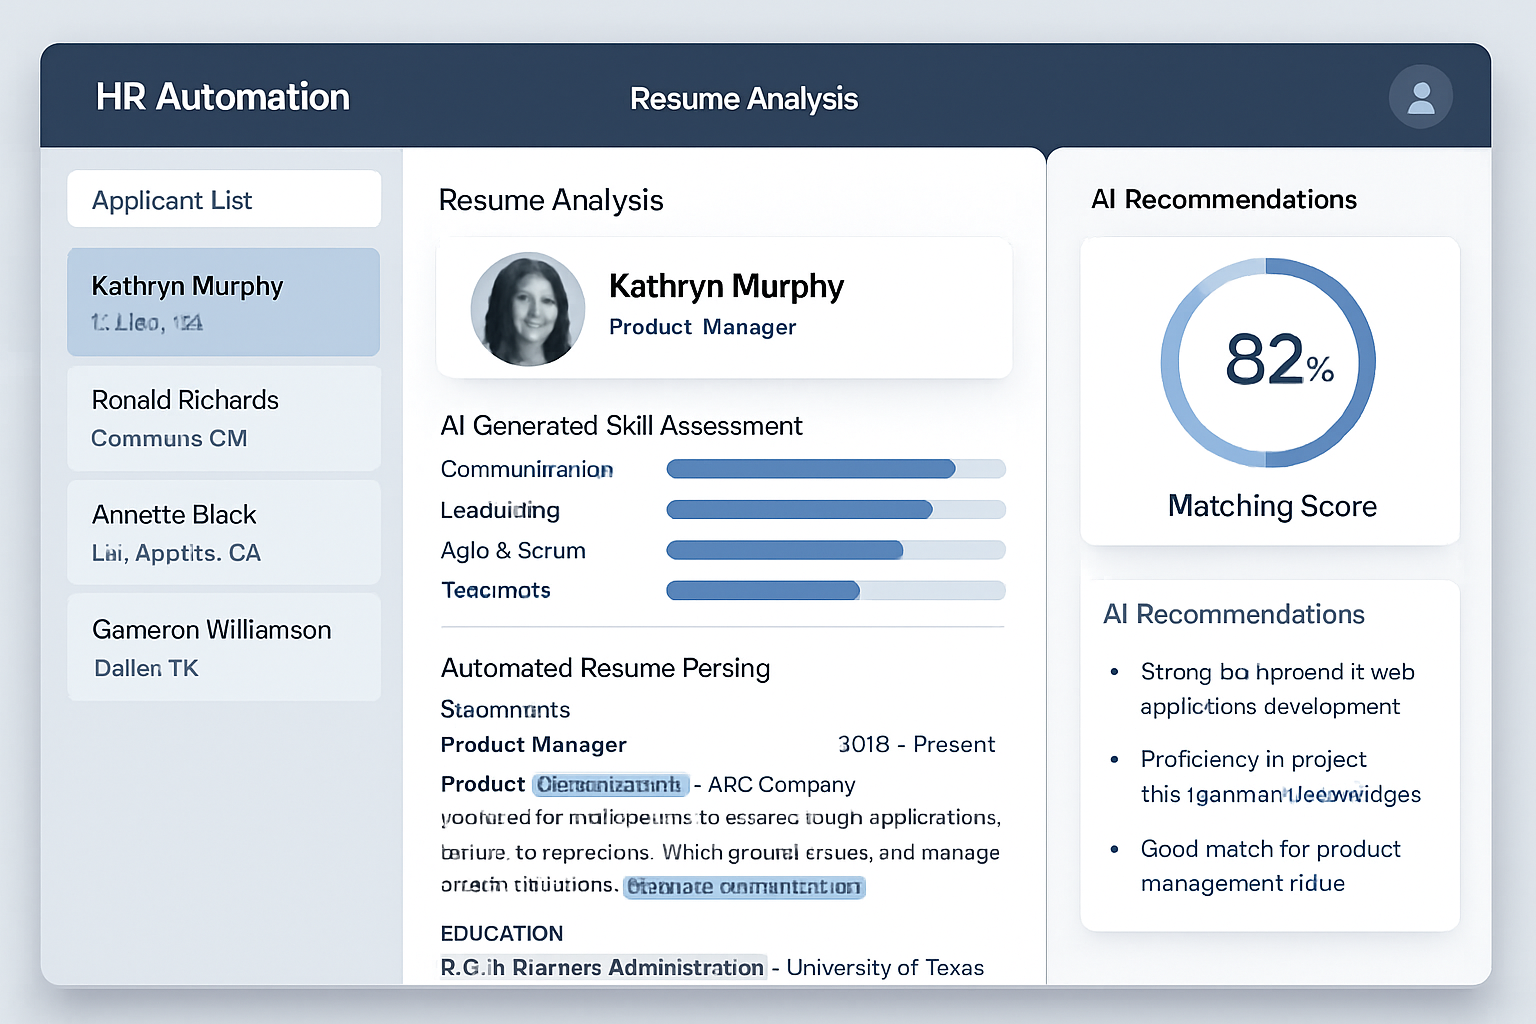Click the user profile avatar icon
This screenshot has width=1536, height=1024.
tap(1420, 97)
